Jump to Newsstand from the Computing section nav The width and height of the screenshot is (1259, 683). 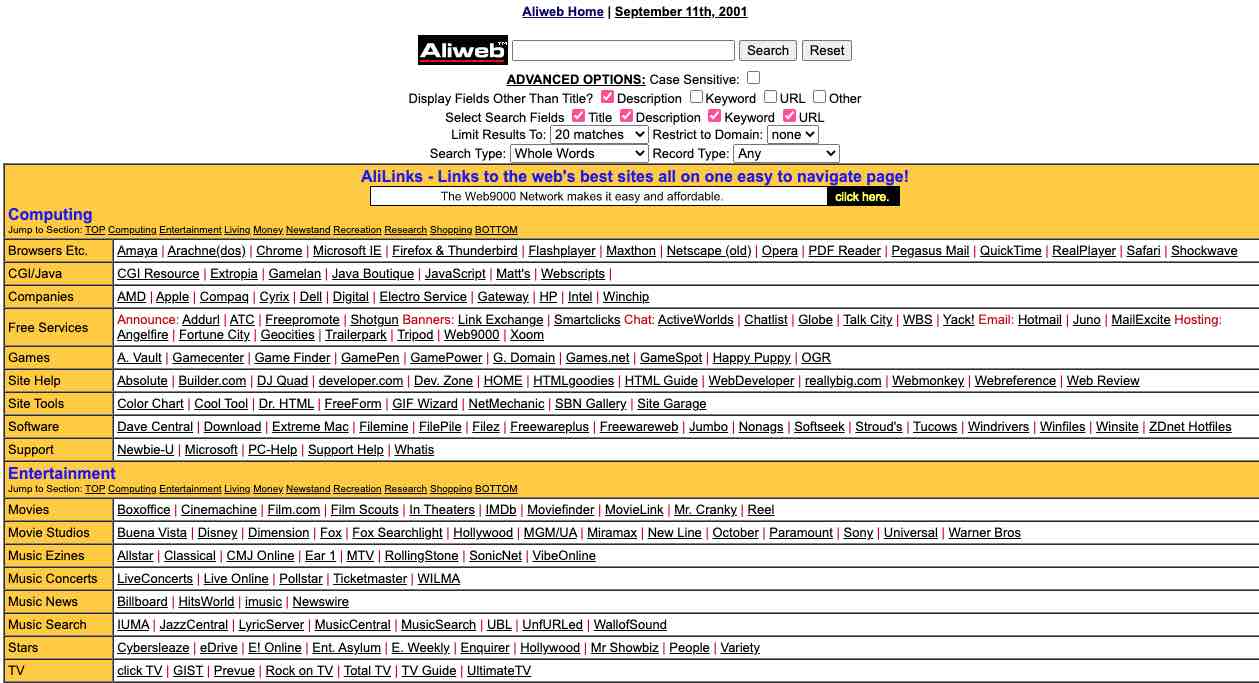tap(308, 231)
